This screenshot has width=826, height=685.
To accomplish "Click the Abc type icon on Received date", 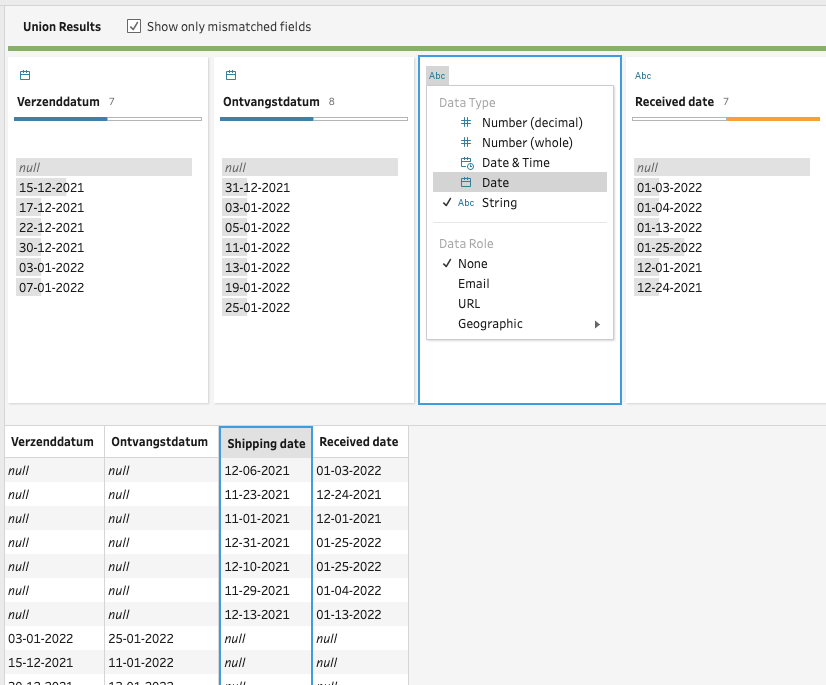I will [643, 75].
